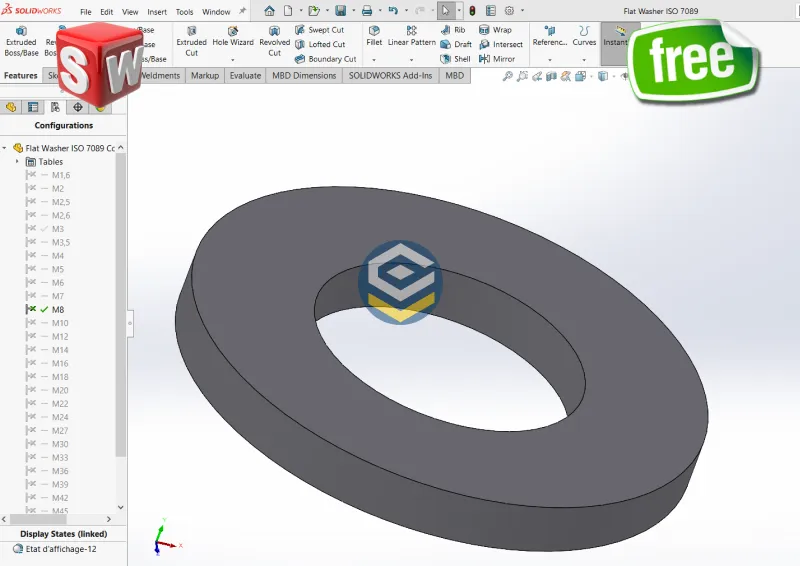Select the M10 configuration
800x566 pixels.
(x=60, y=323)
